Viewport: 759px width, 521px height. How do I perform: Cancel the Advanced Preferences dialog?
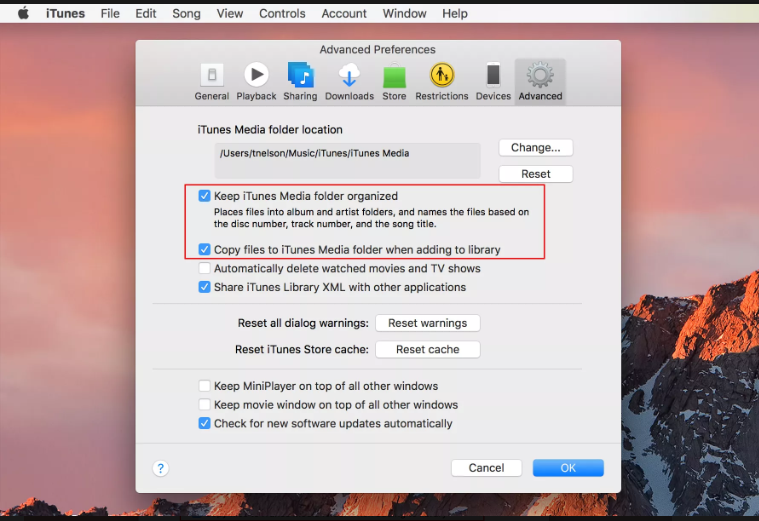(x=486, y=468)
